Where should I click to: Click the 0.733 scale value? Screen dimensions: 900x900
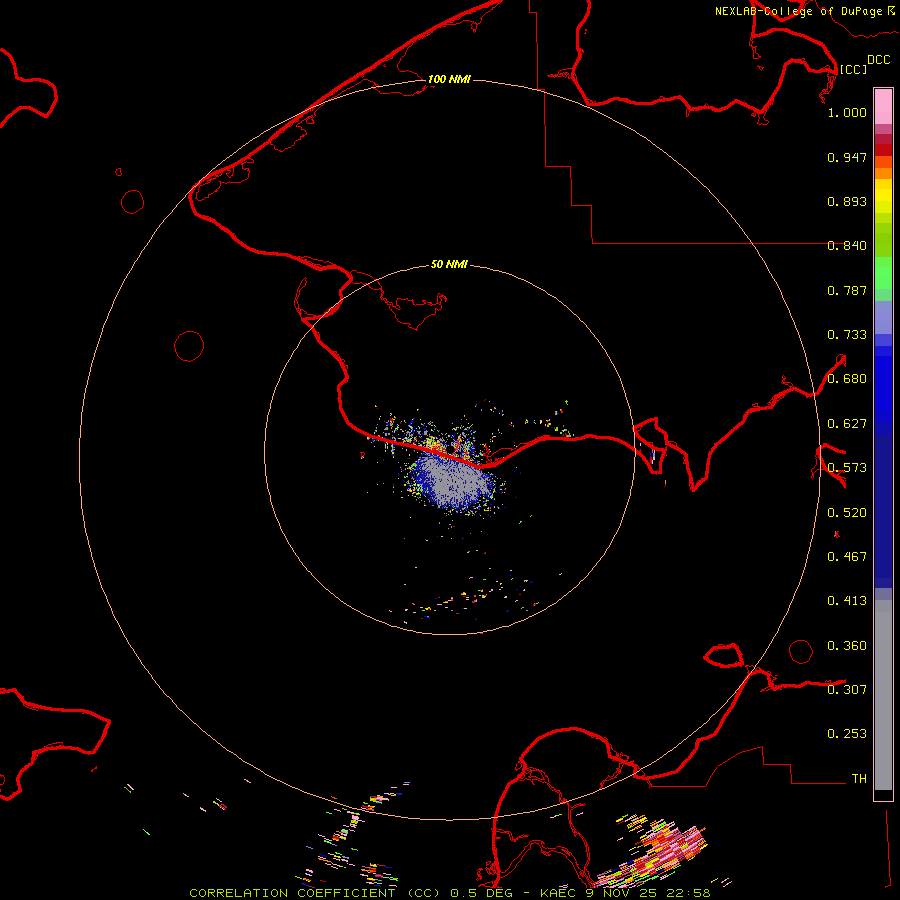click(847, 335)
